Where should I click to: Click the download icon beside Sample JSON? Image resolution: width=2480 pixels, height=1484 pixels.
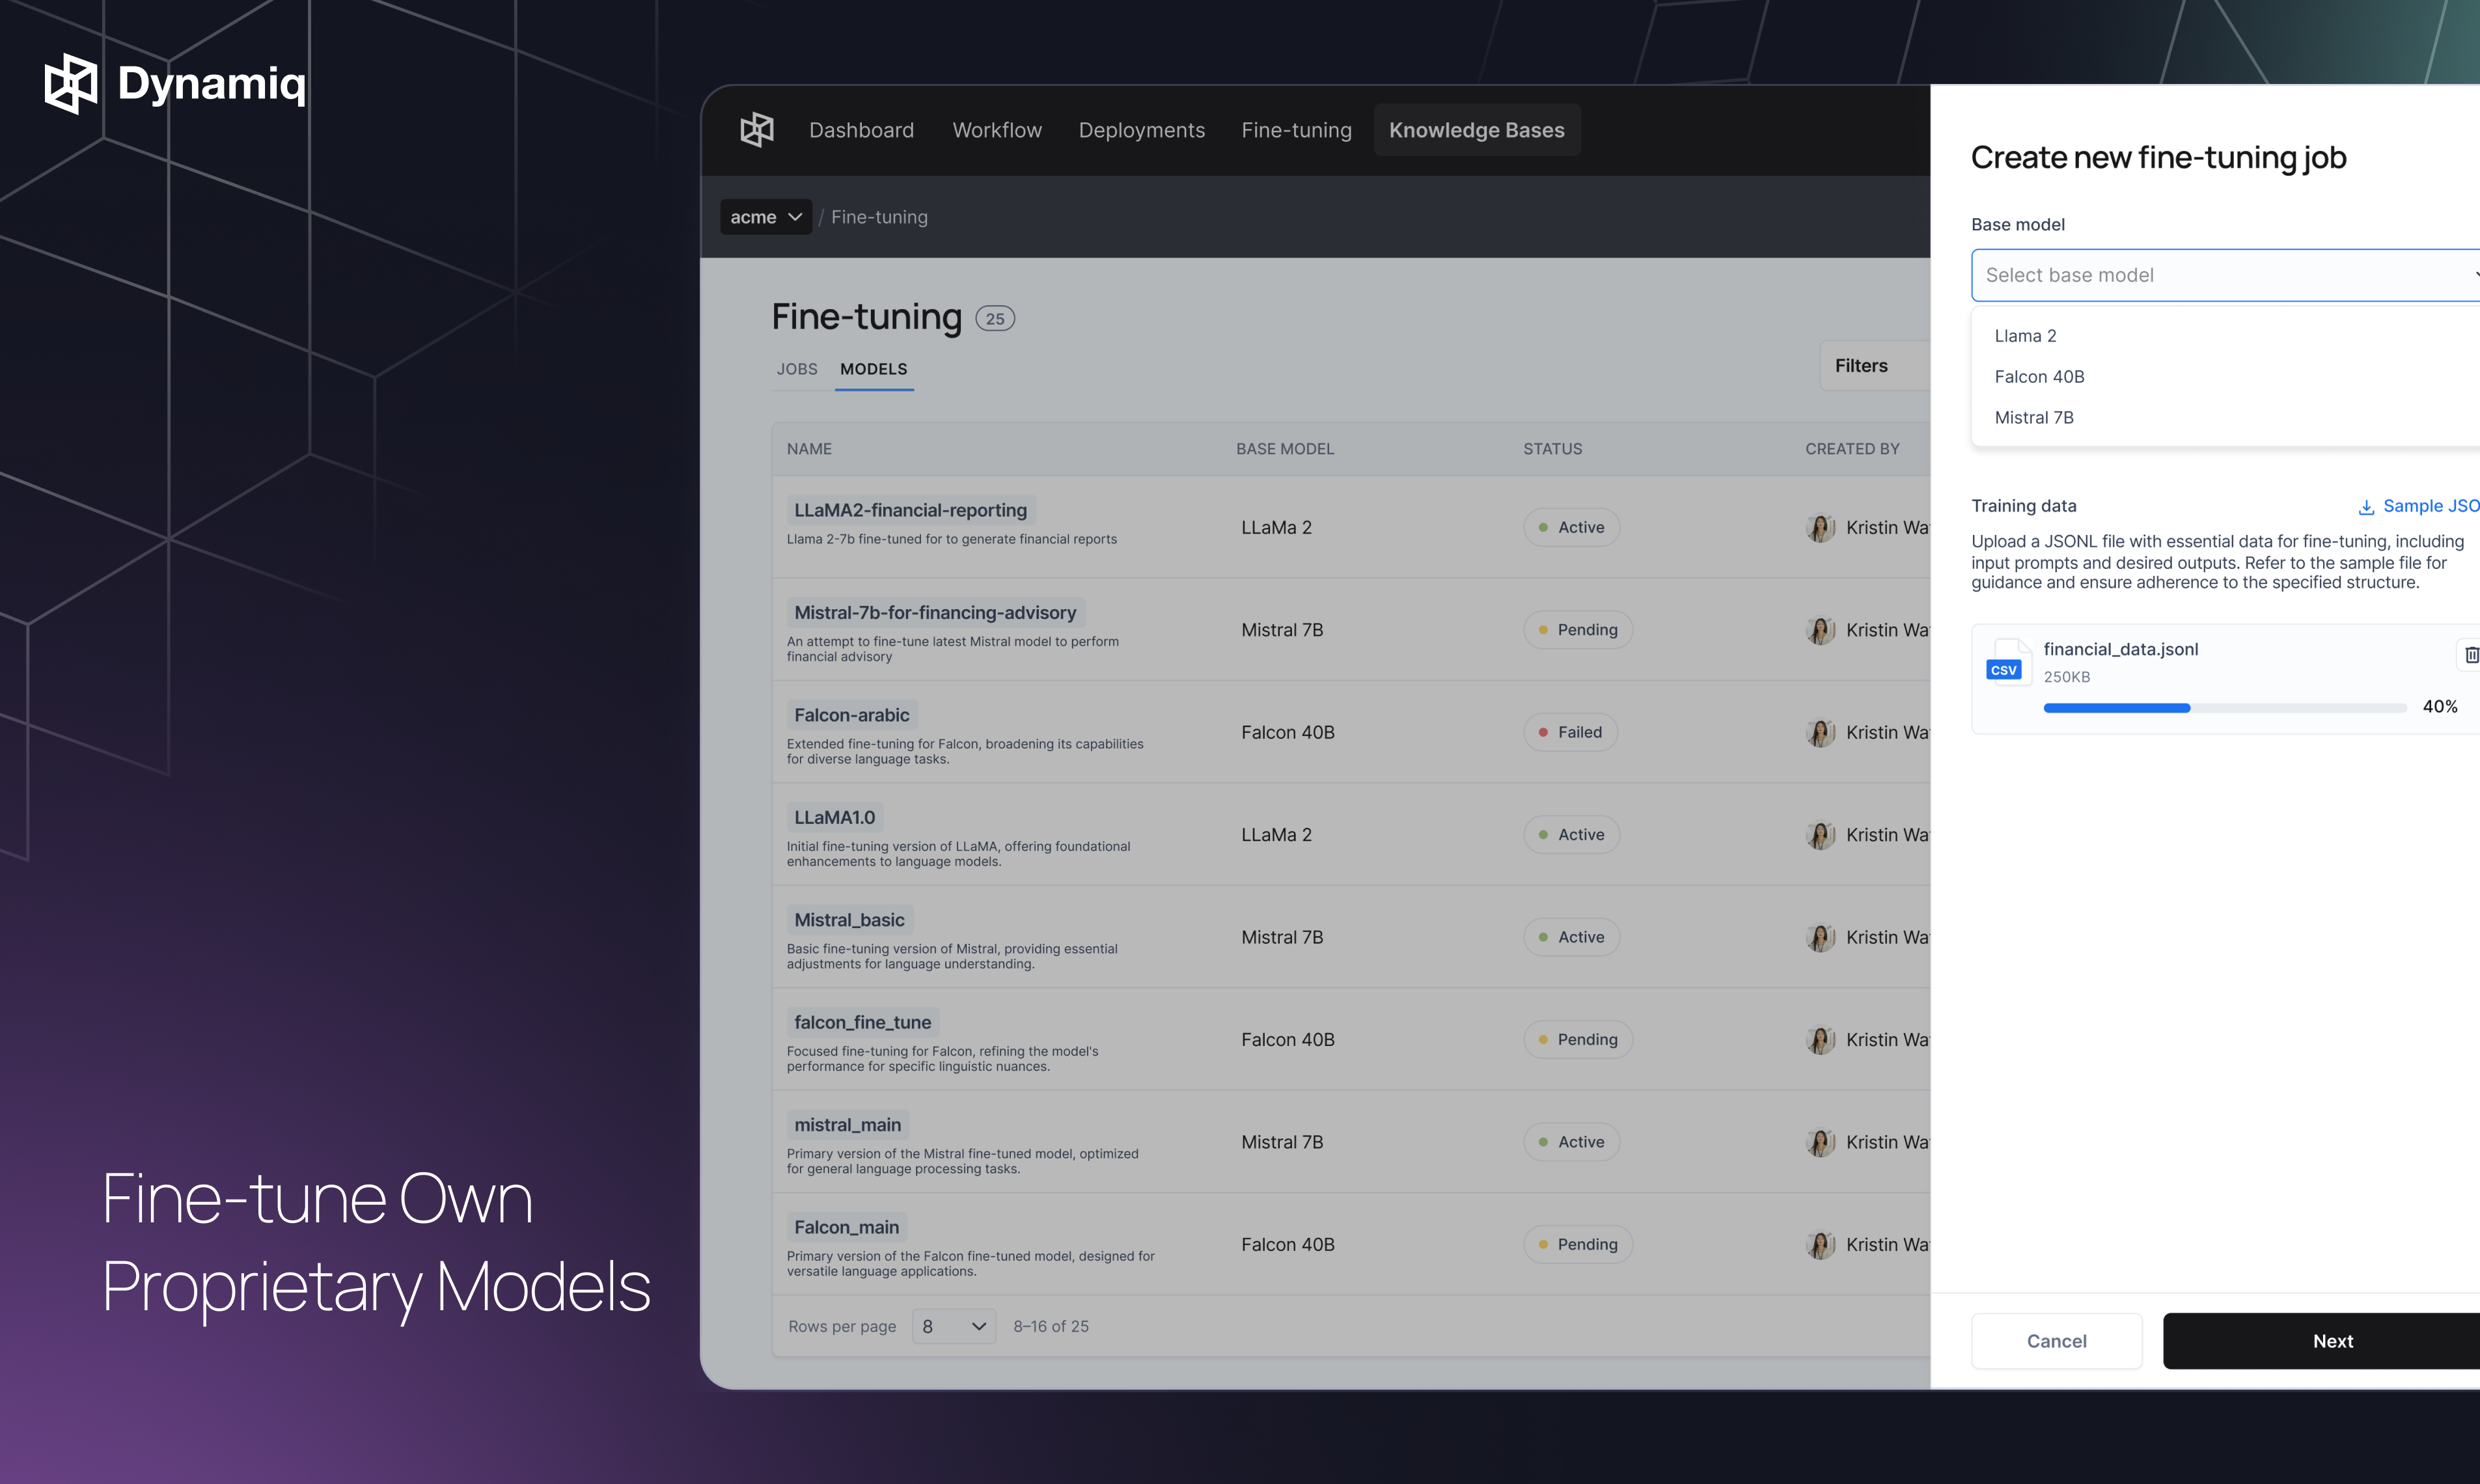pos(2366,507)
